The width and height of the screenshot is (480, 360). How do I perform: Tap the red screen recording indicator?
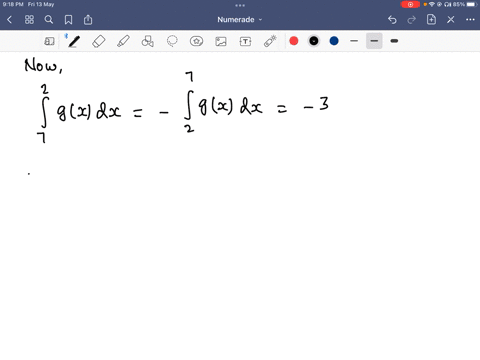(x=410, y=4)
